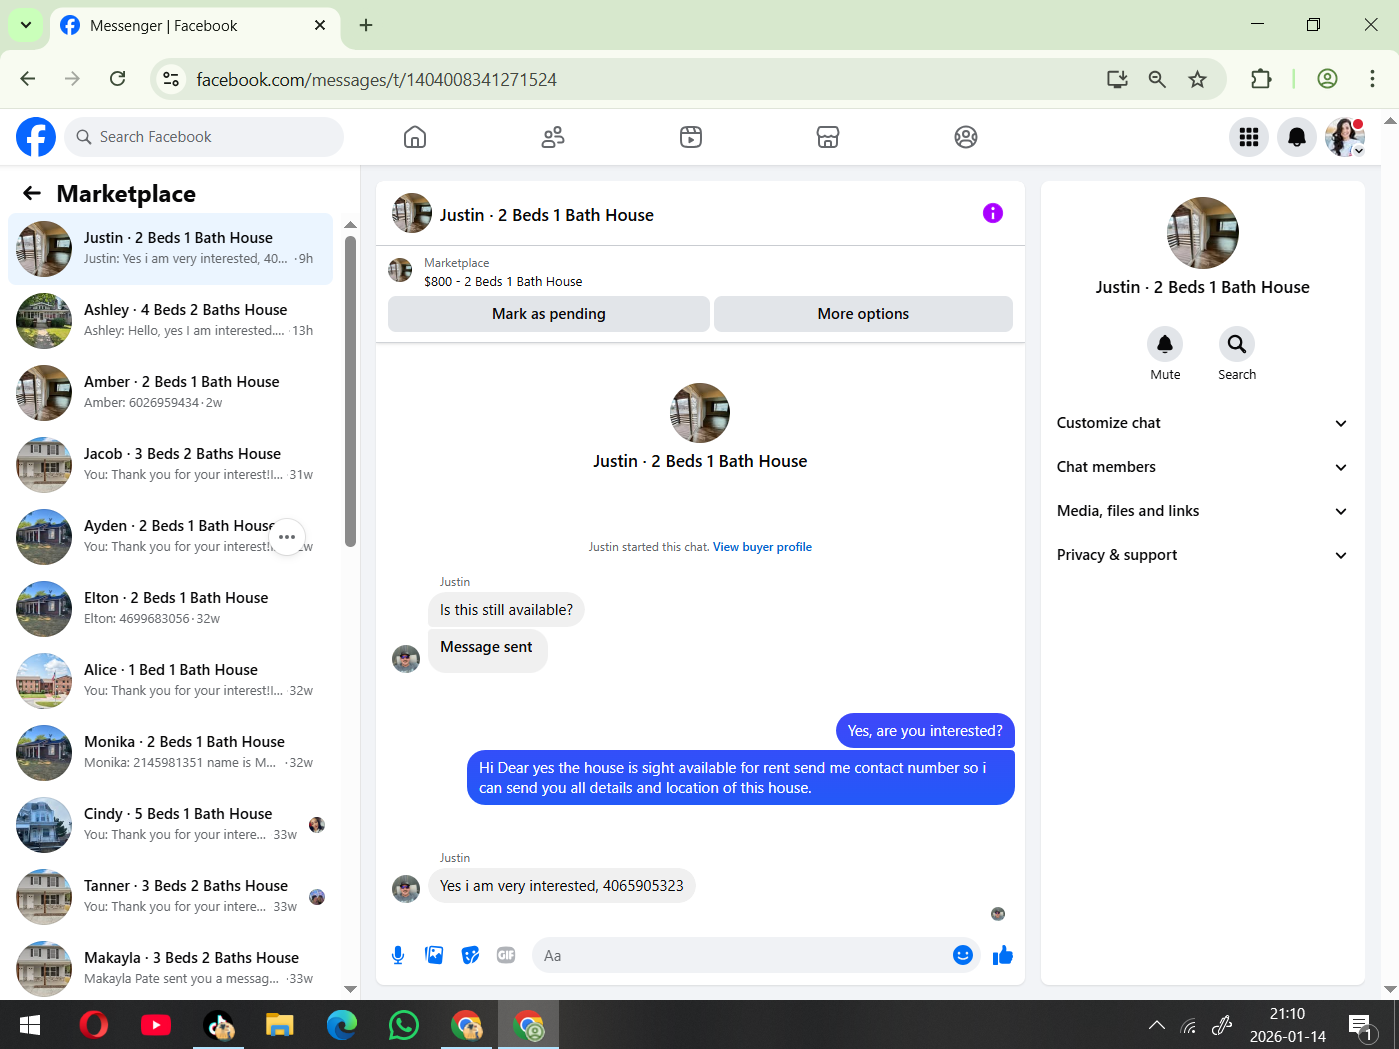Choose a GIF icon

[x=506, y=955]
